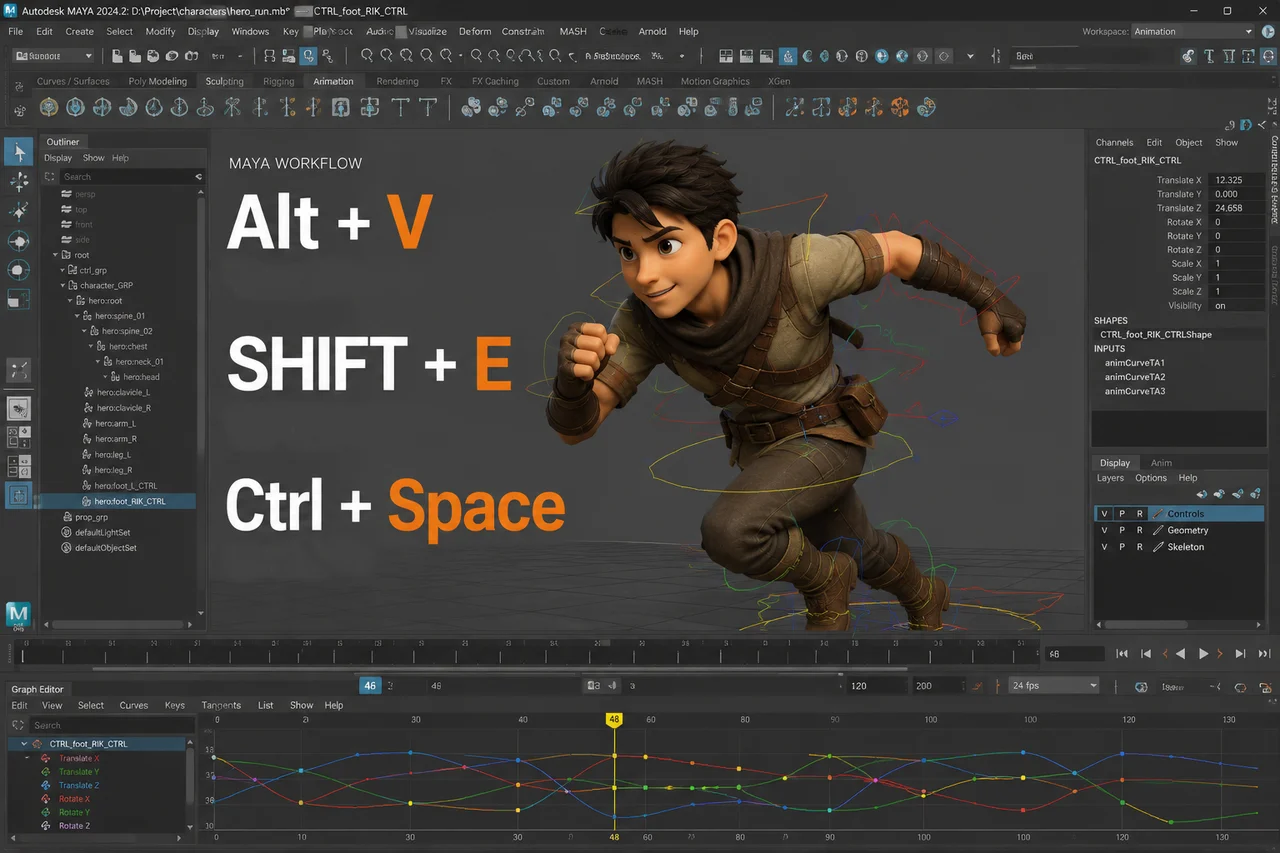The height and width of the screenshot is (853, 1280).
Task: Collapse hero:chest in Outliner
Action: pyautogui.click(x=92, y=346)
